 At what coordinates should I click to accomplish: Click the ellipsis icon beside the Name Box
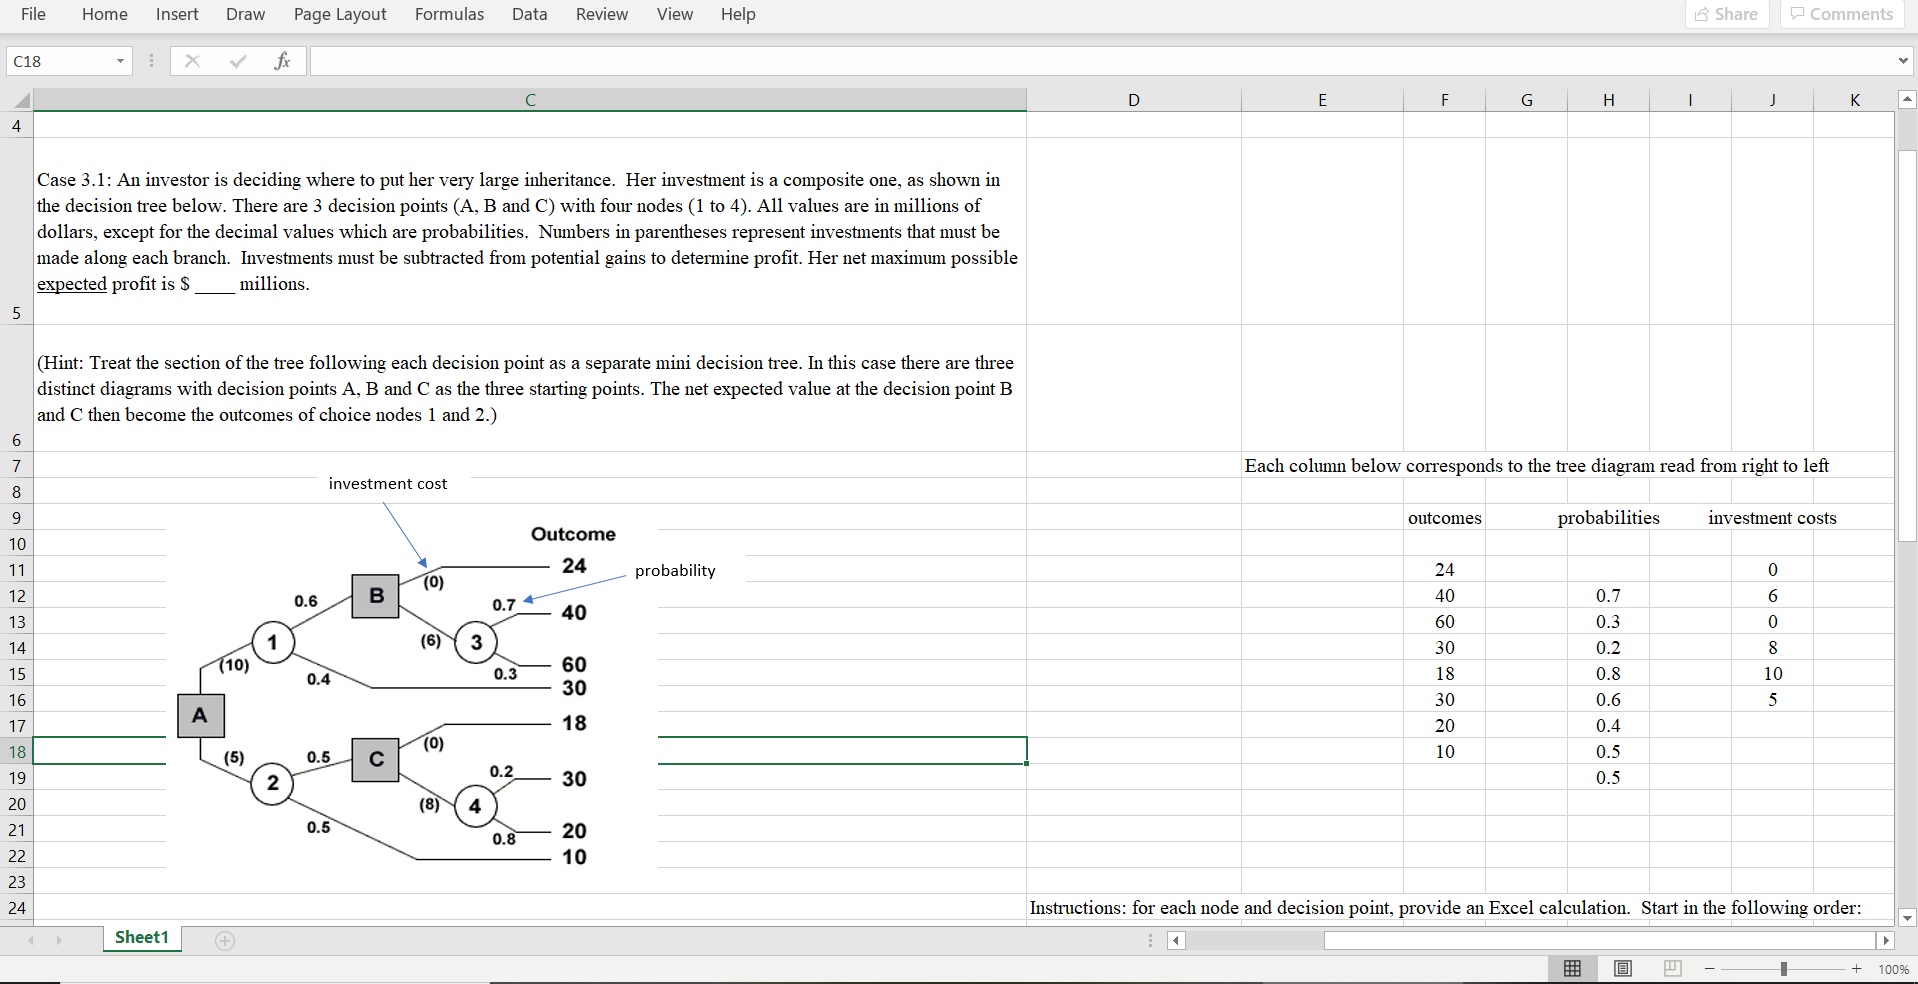pos(151,61)
